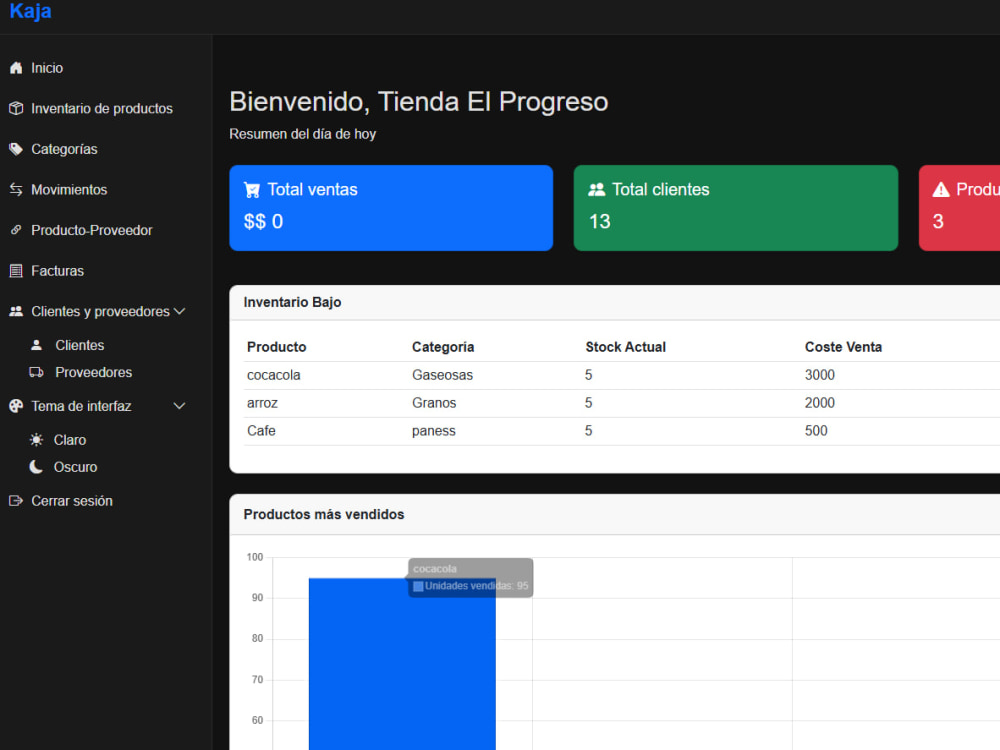Click the sun icon for Claro theme
The image size is (1000, 750).
coord(36,440)
